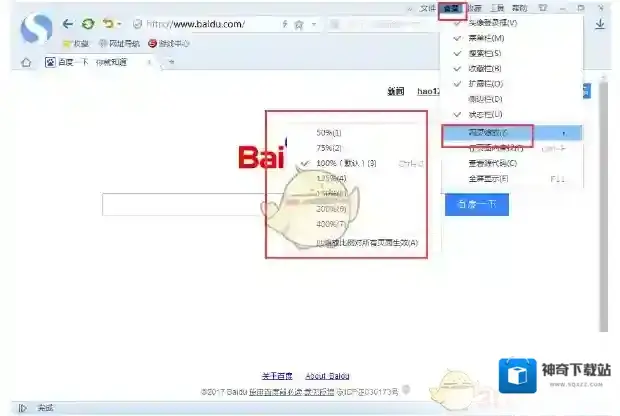
Task: Choose 全屏显示 from view menu
Action: pyautogui.click(x=489, y=178)
